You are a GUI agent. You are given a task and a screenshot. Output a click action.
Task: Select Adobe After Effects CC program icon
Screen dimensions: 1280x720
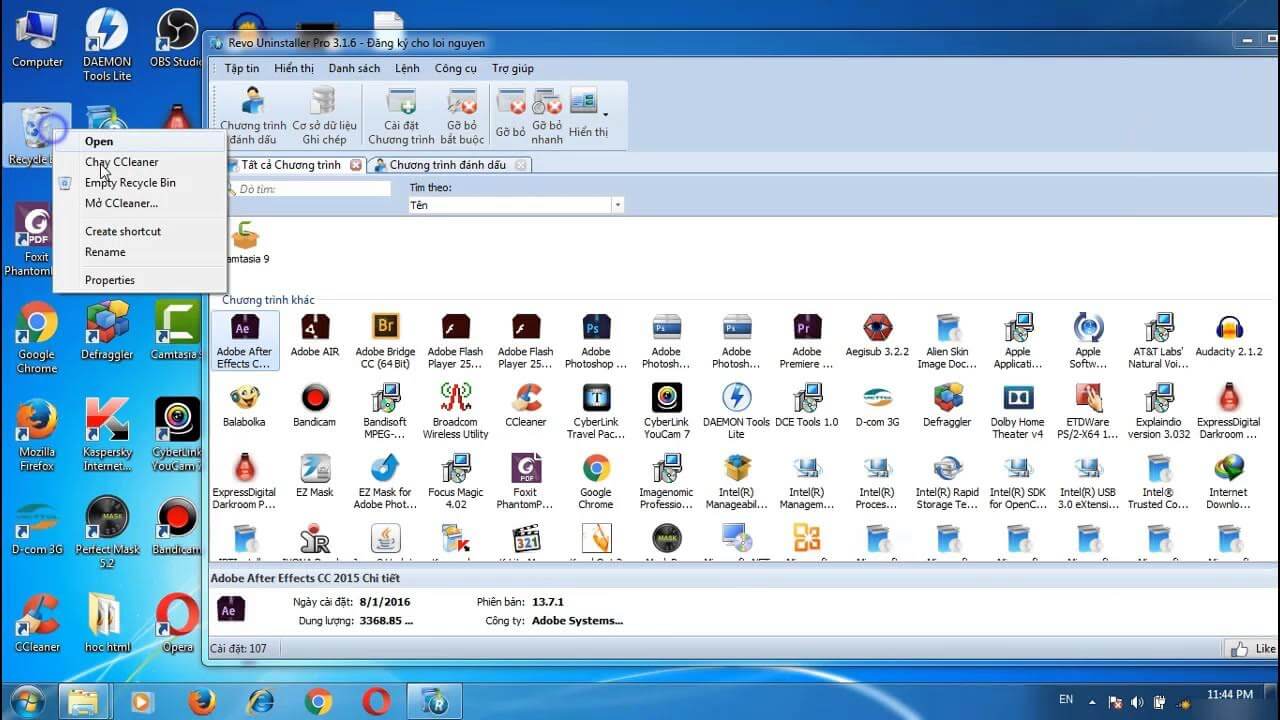click(245, 340)
